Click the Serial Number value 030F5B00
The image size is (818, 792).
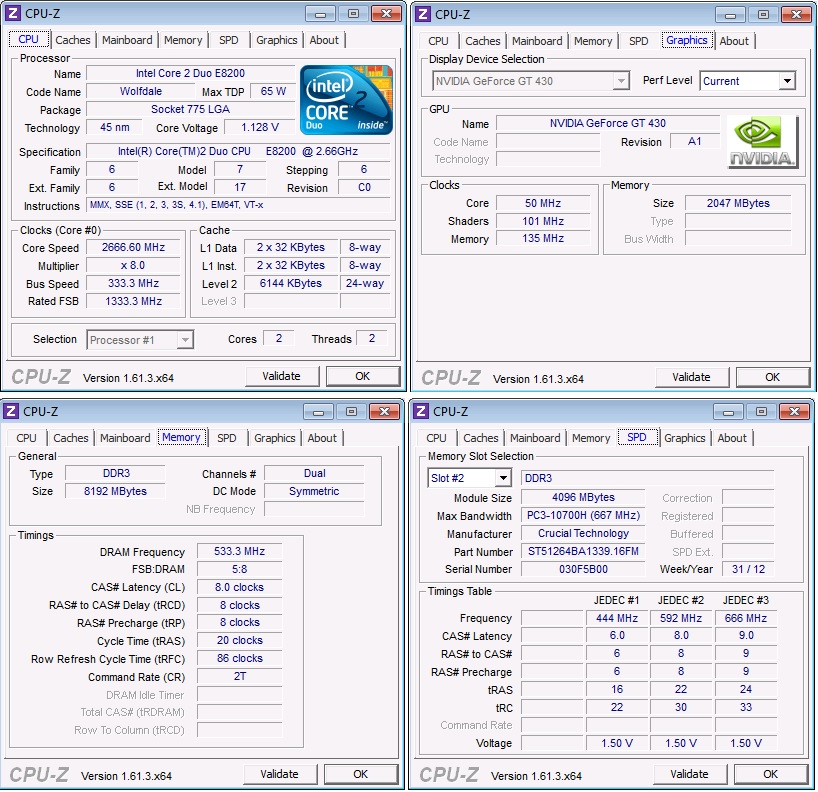583,569
